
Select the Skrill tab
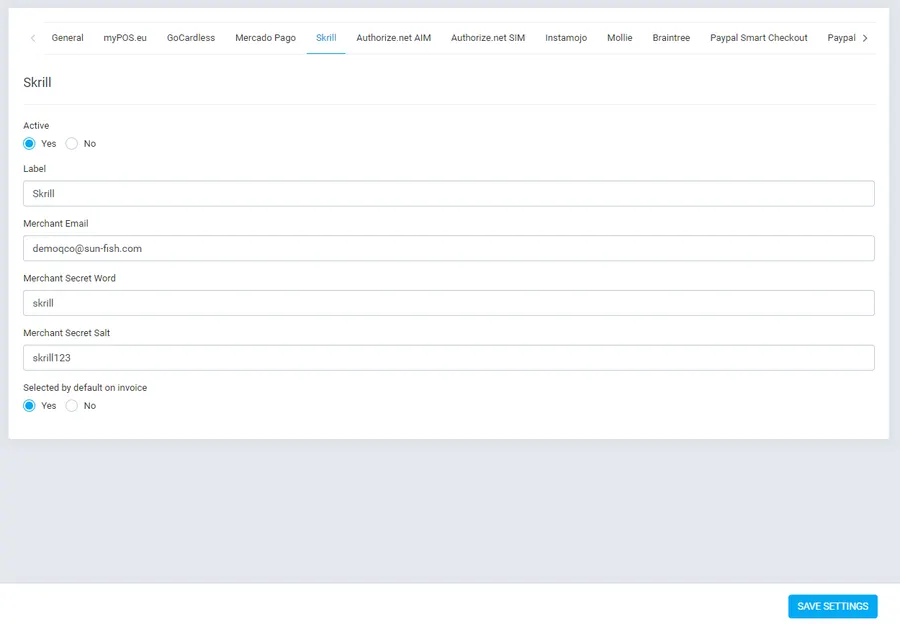(326, 38)
